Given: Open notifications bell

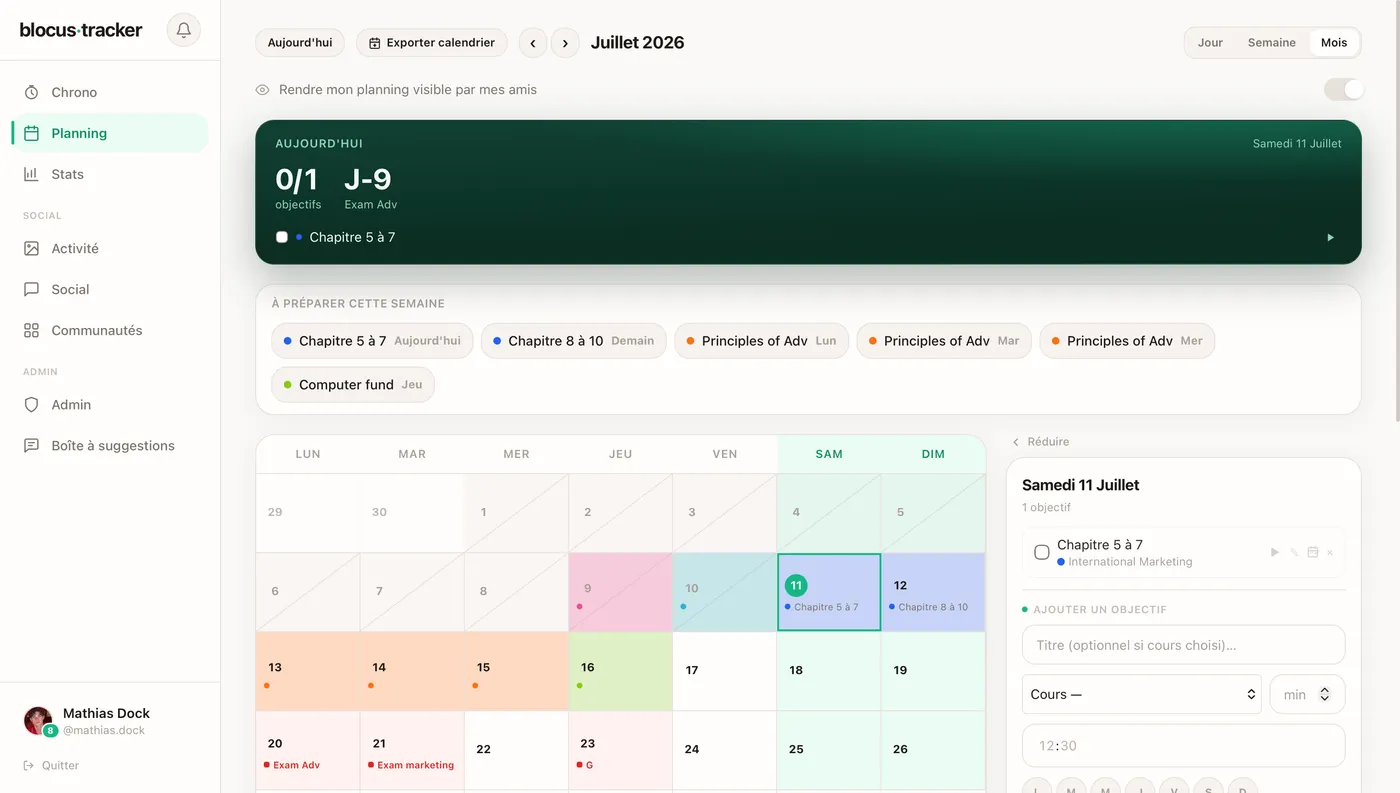Looking at the screenshot, I should tap(183, 30).
